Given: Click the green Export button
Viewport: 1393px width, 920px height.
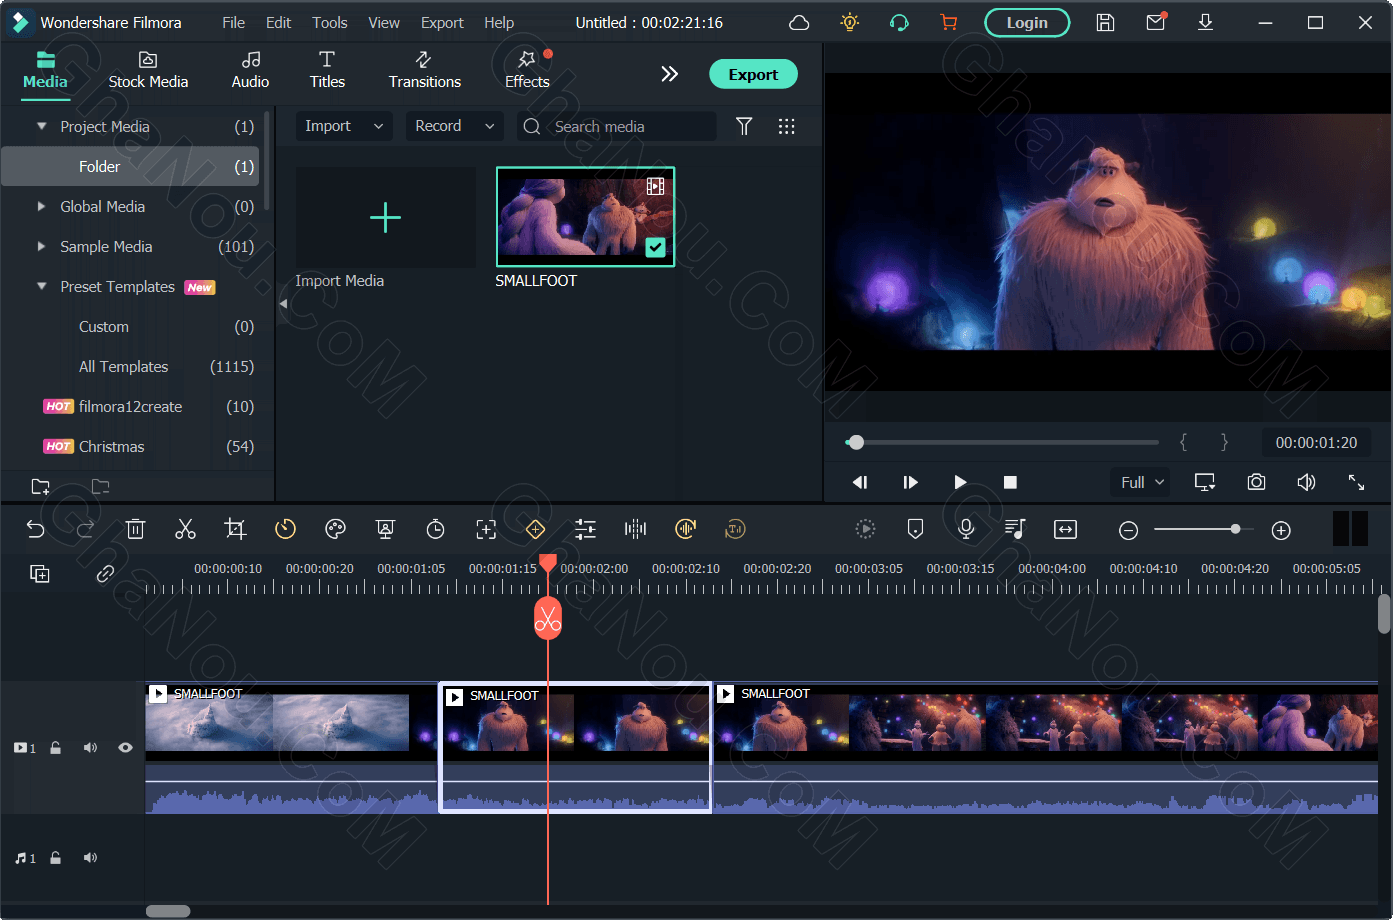Looking at the screenshot, I should click(x=753, y=74).
